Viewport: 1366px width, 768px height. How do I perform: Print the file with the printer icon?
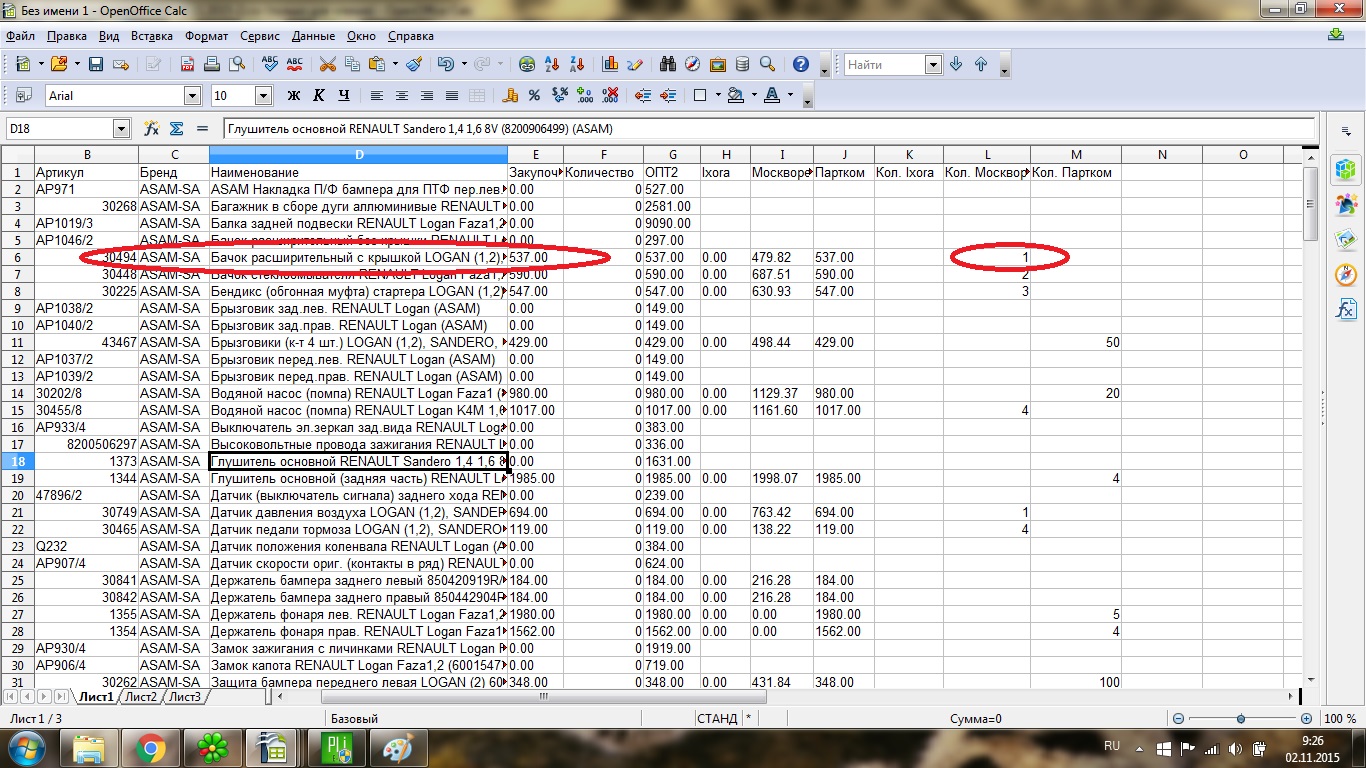(212, 64)
